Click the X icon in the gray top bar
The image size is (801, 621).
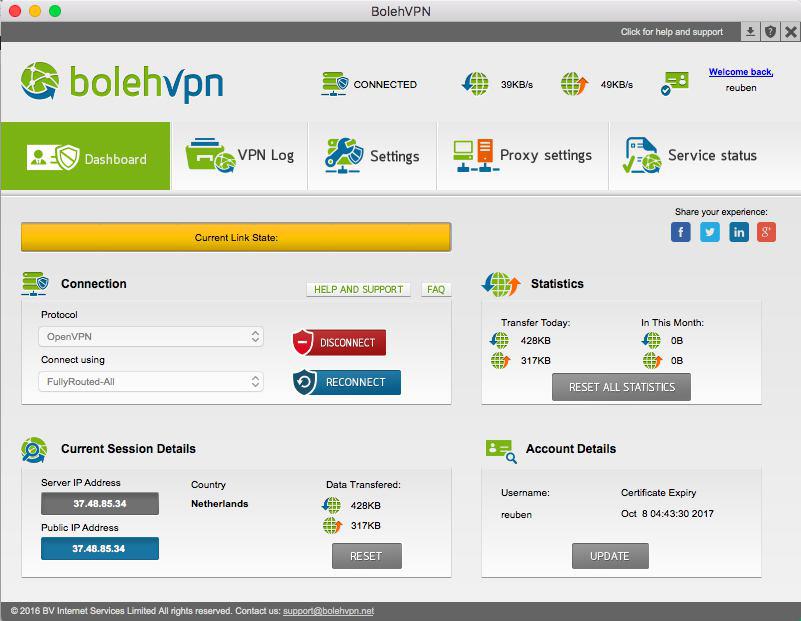[x=791, y=32]
